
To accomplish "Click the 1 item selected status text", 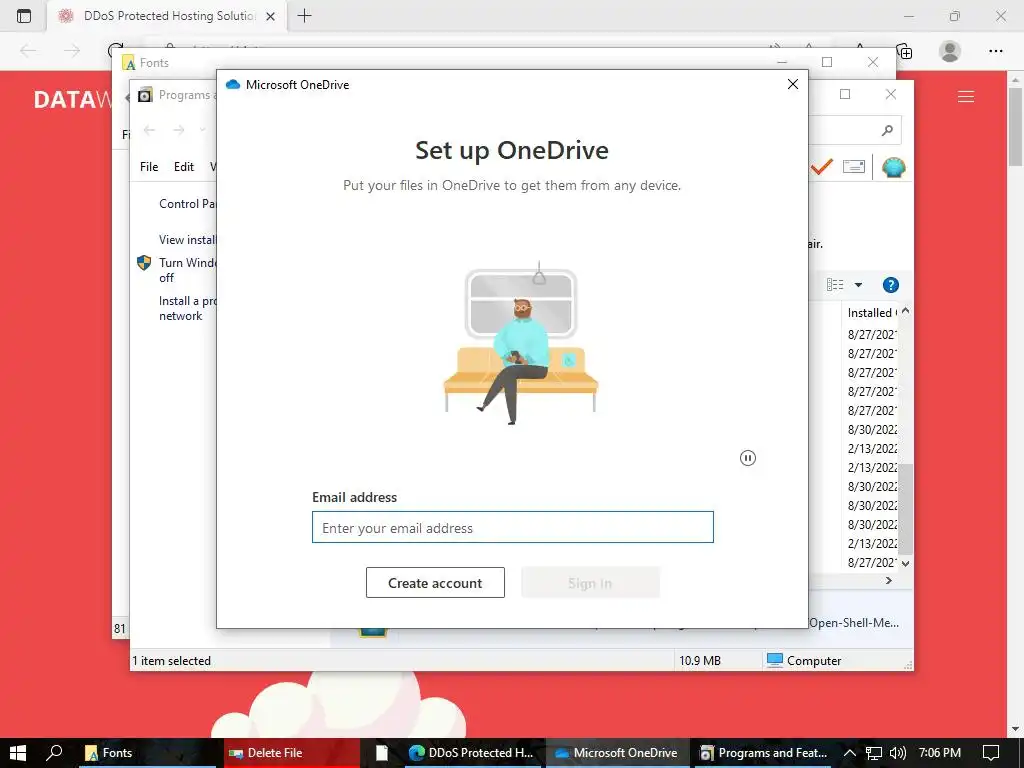I will coord(172,660).
